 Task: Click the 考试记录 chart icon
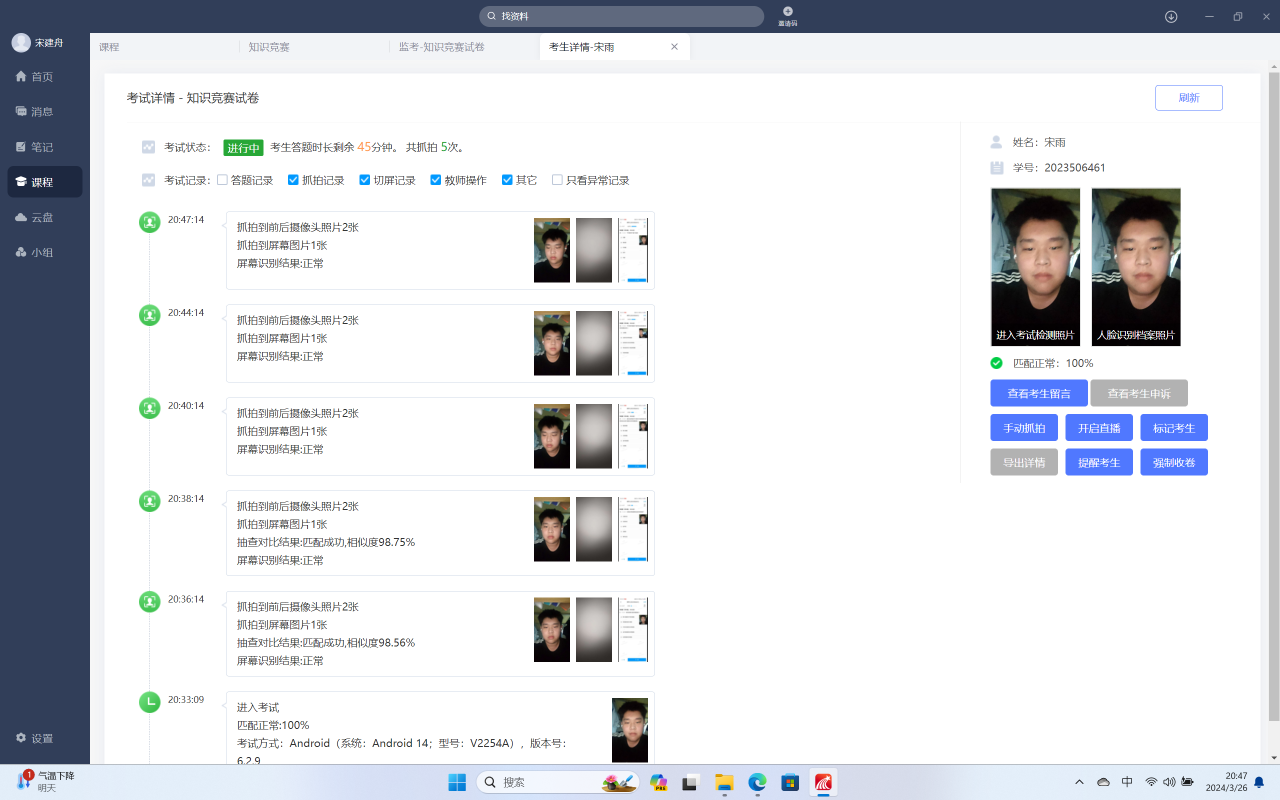tap(148, 180)
